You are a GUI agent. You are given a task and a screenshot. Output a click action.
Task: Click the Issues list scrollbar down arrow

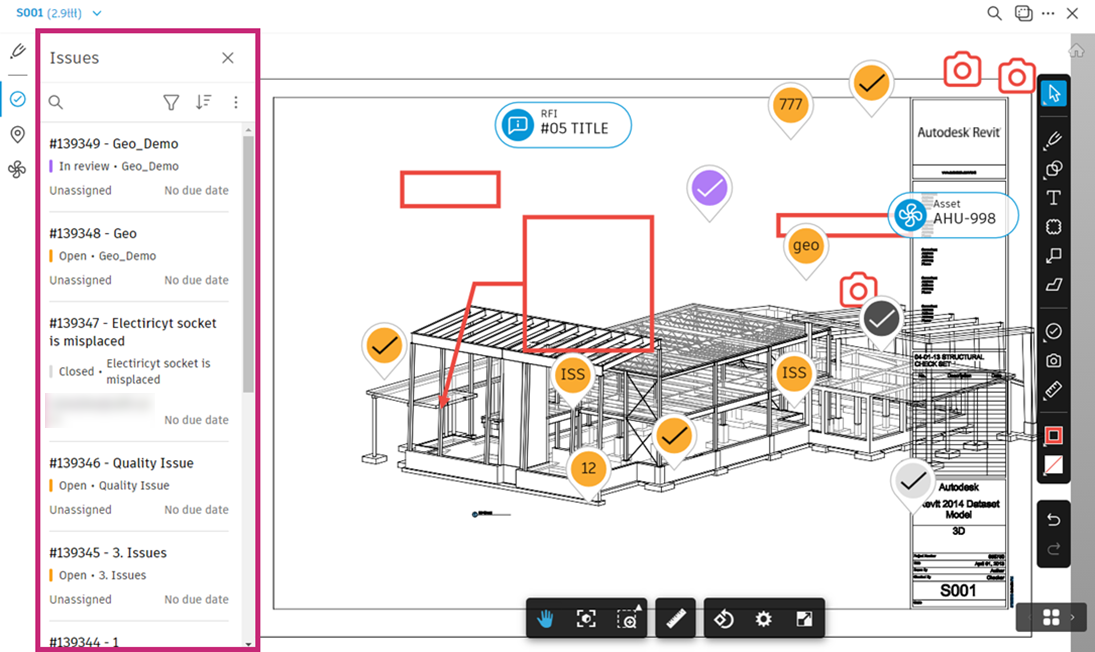point(248,644)
